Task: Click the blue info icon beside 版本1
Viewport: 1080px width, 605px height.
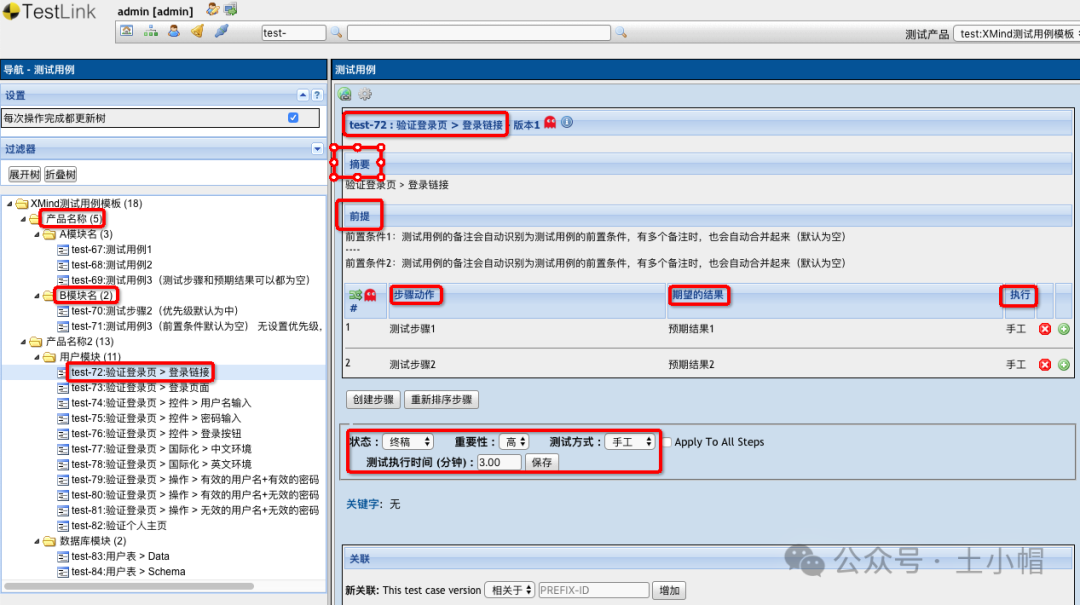Action: 567,123
